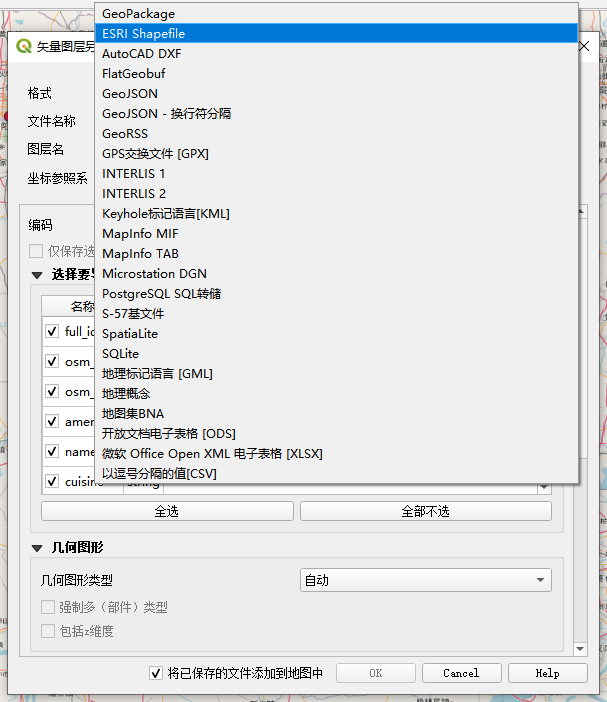Choose 地图集BNA format option
607x702 pixels.
(x=336, y=414)
